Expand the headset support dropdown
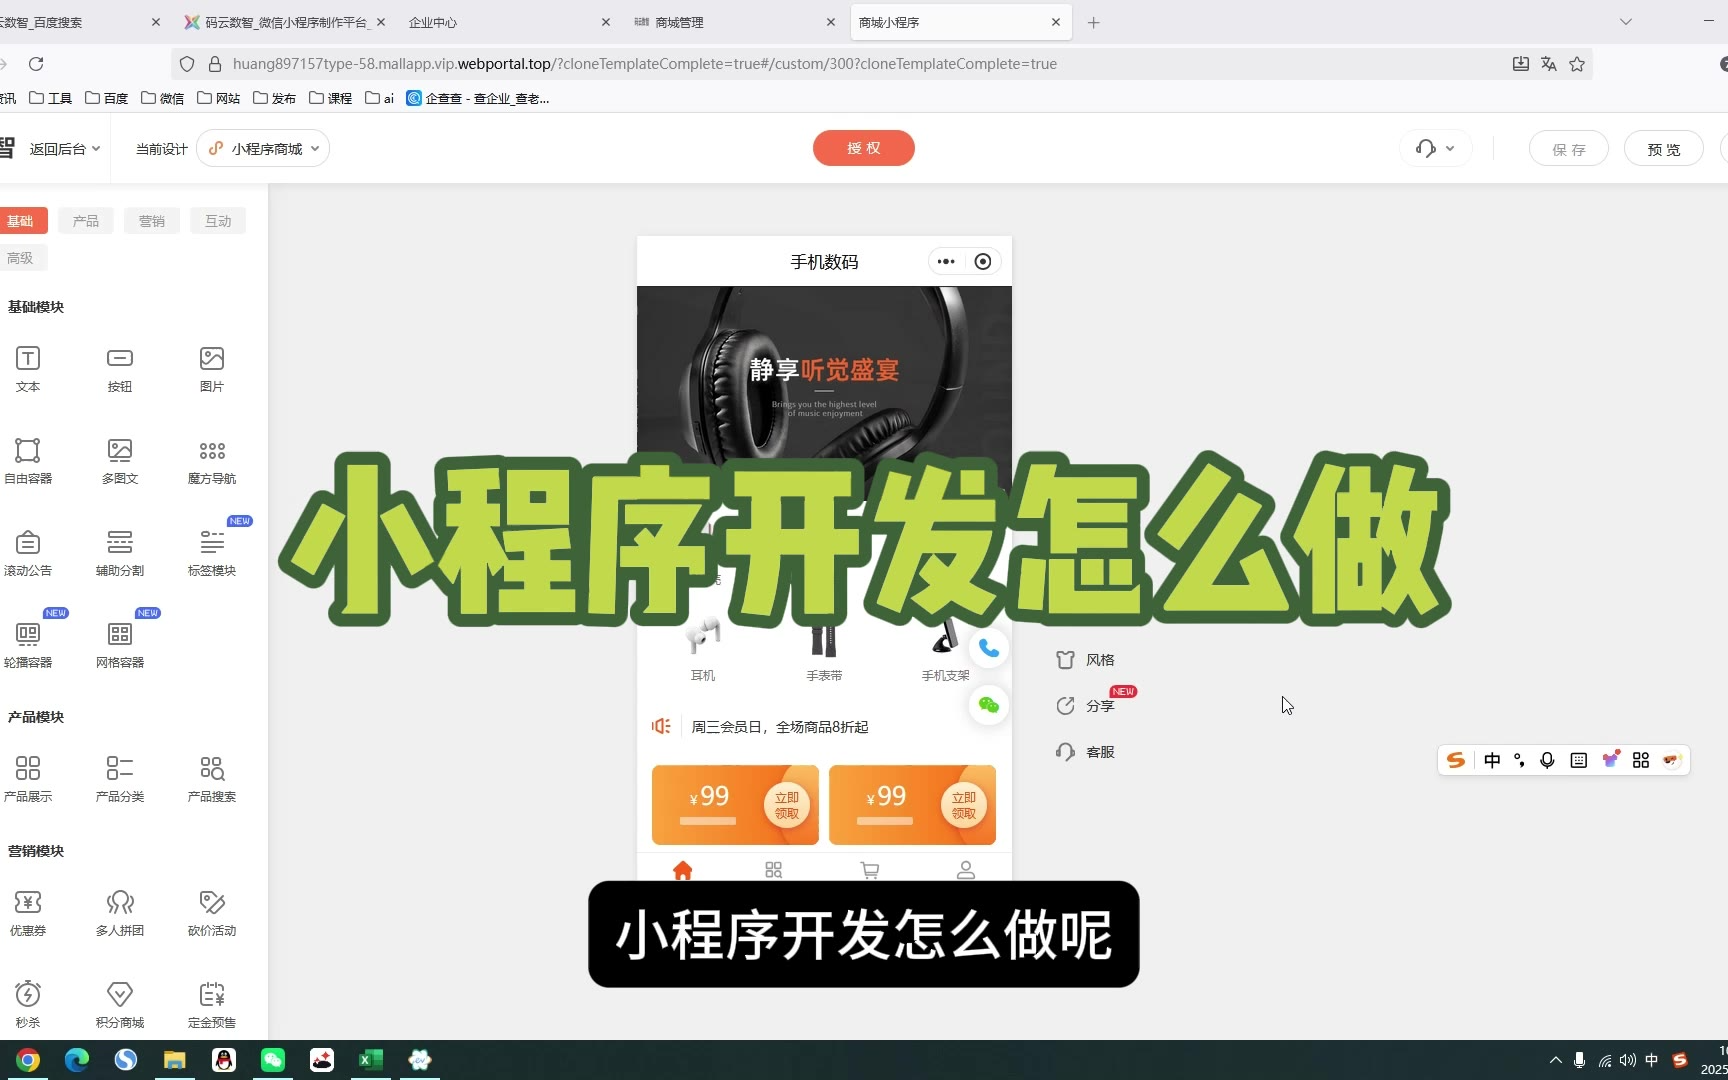The width and height of the screenshot is (1728, 1080). 1435,149
